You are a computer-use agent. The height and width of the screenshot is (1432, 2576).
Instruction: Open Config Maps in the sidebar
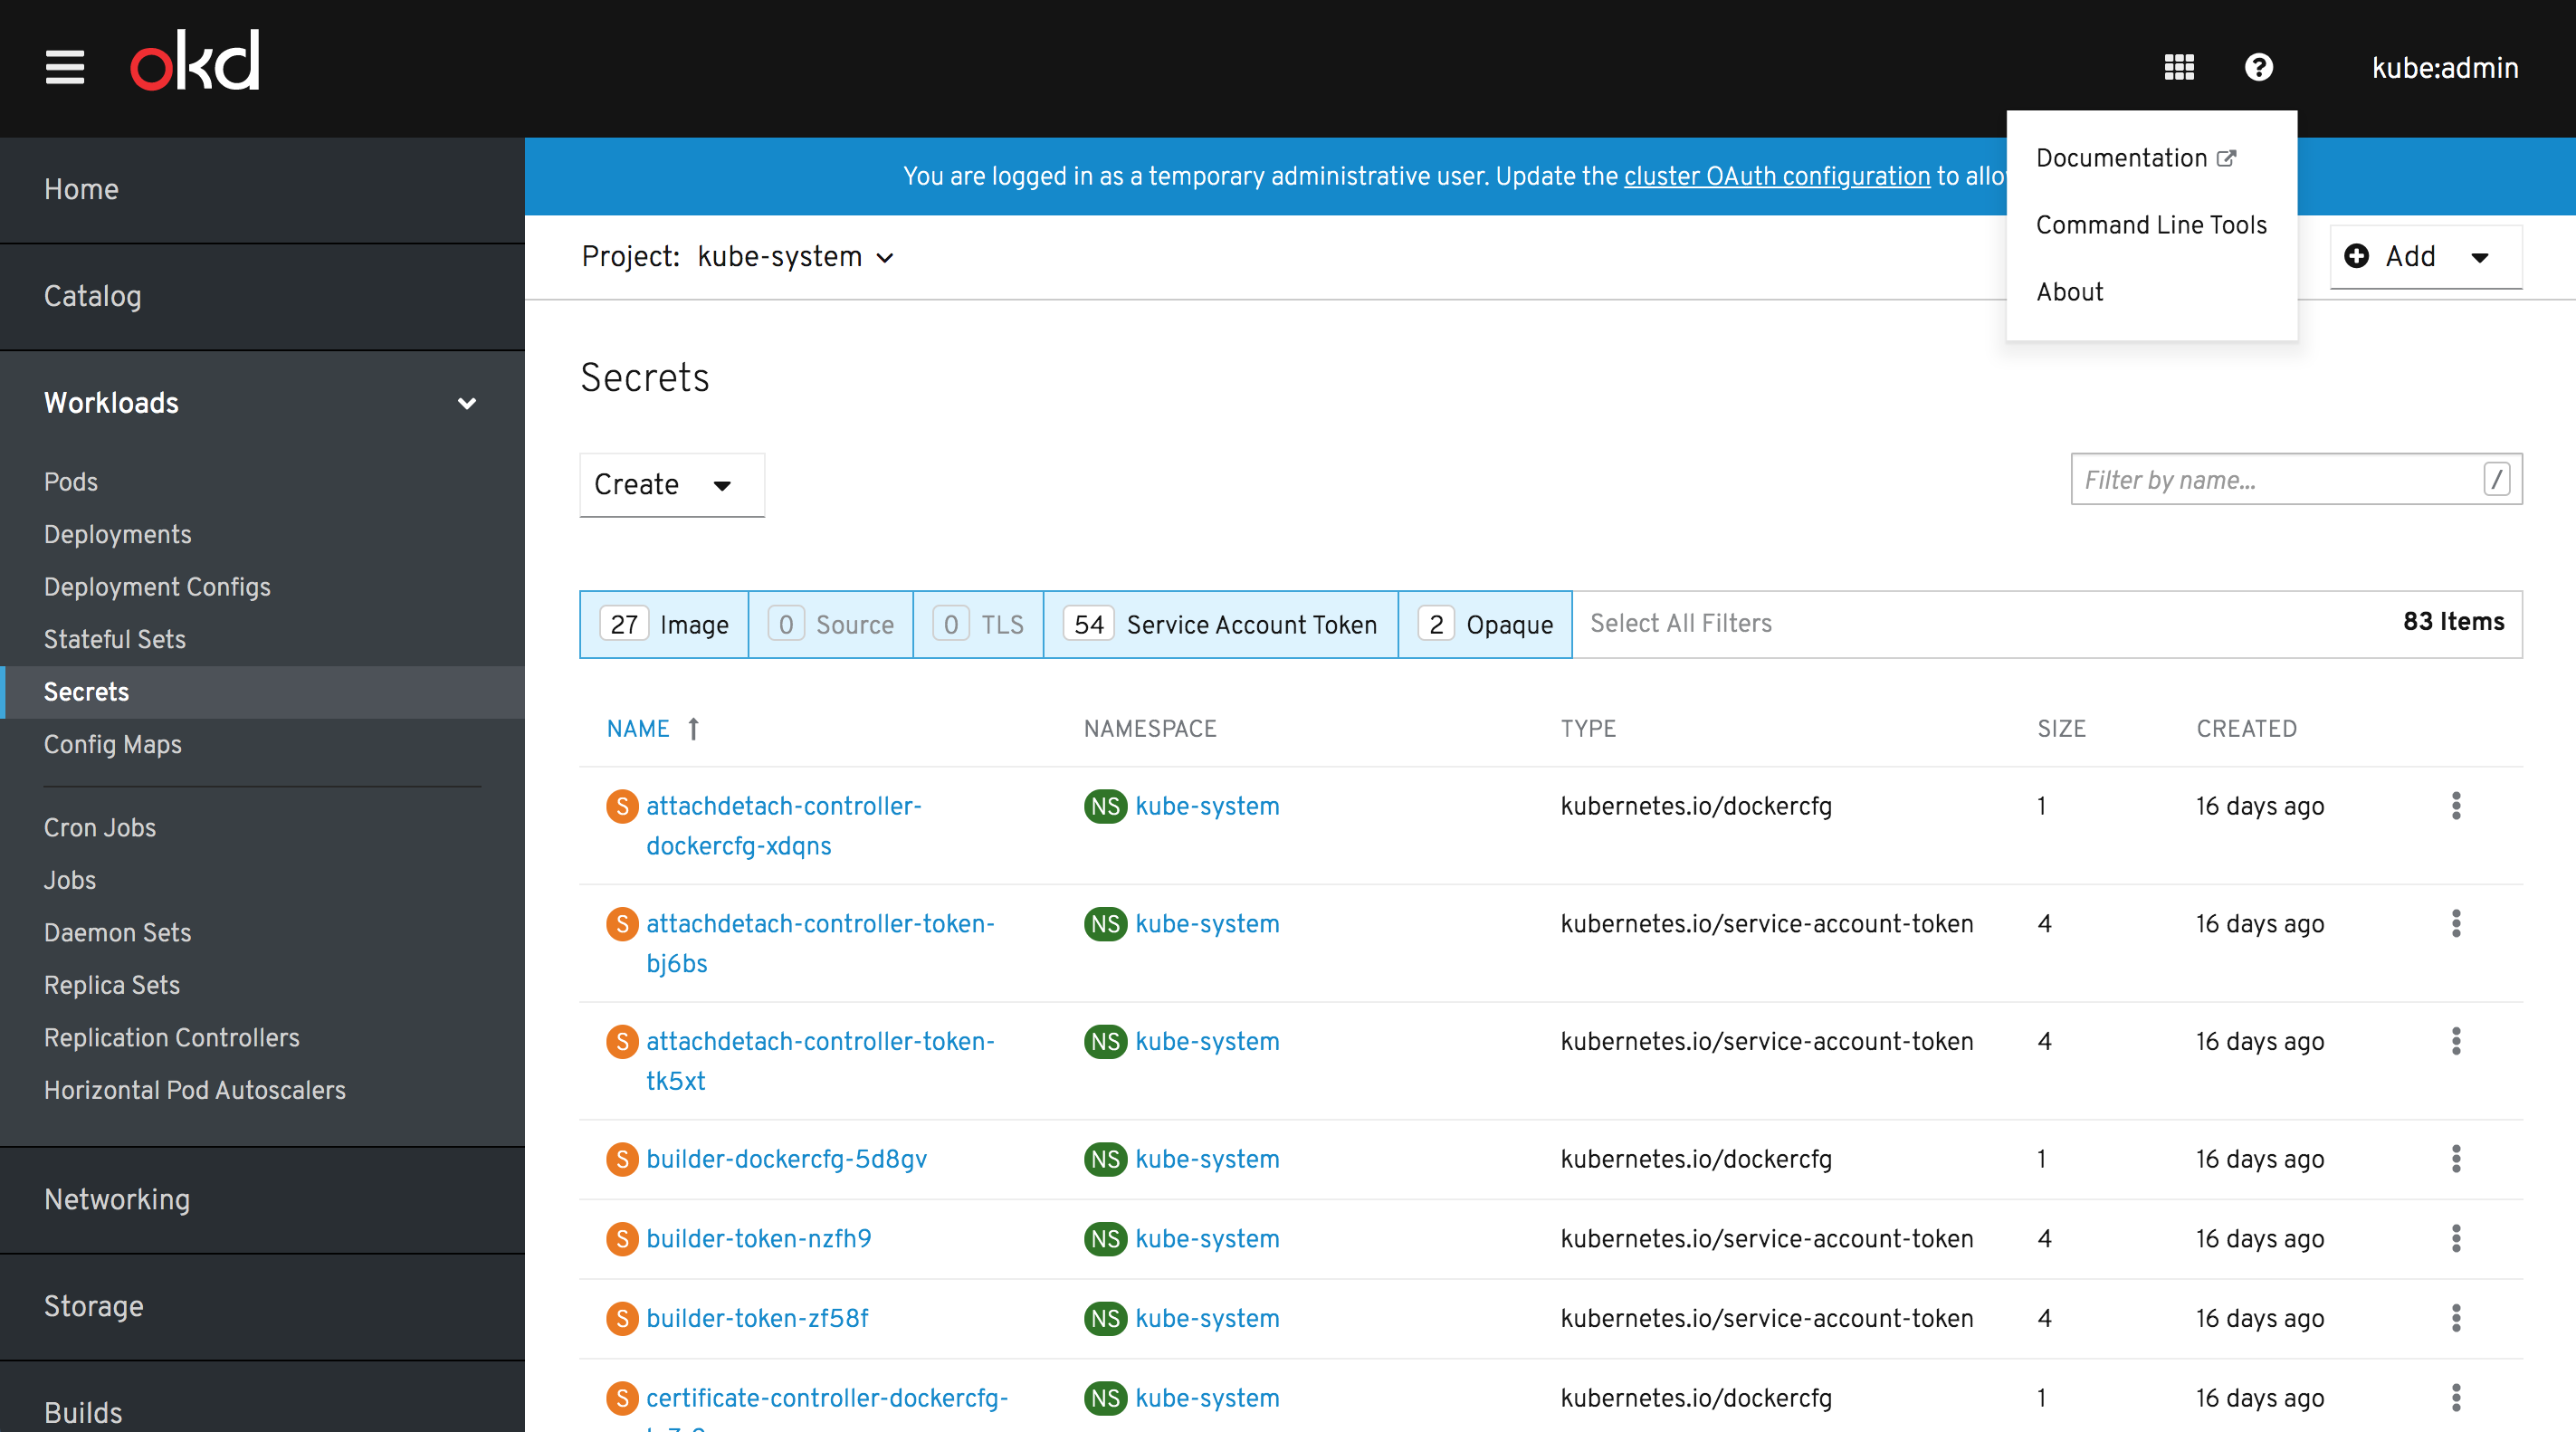coord(113,744)
